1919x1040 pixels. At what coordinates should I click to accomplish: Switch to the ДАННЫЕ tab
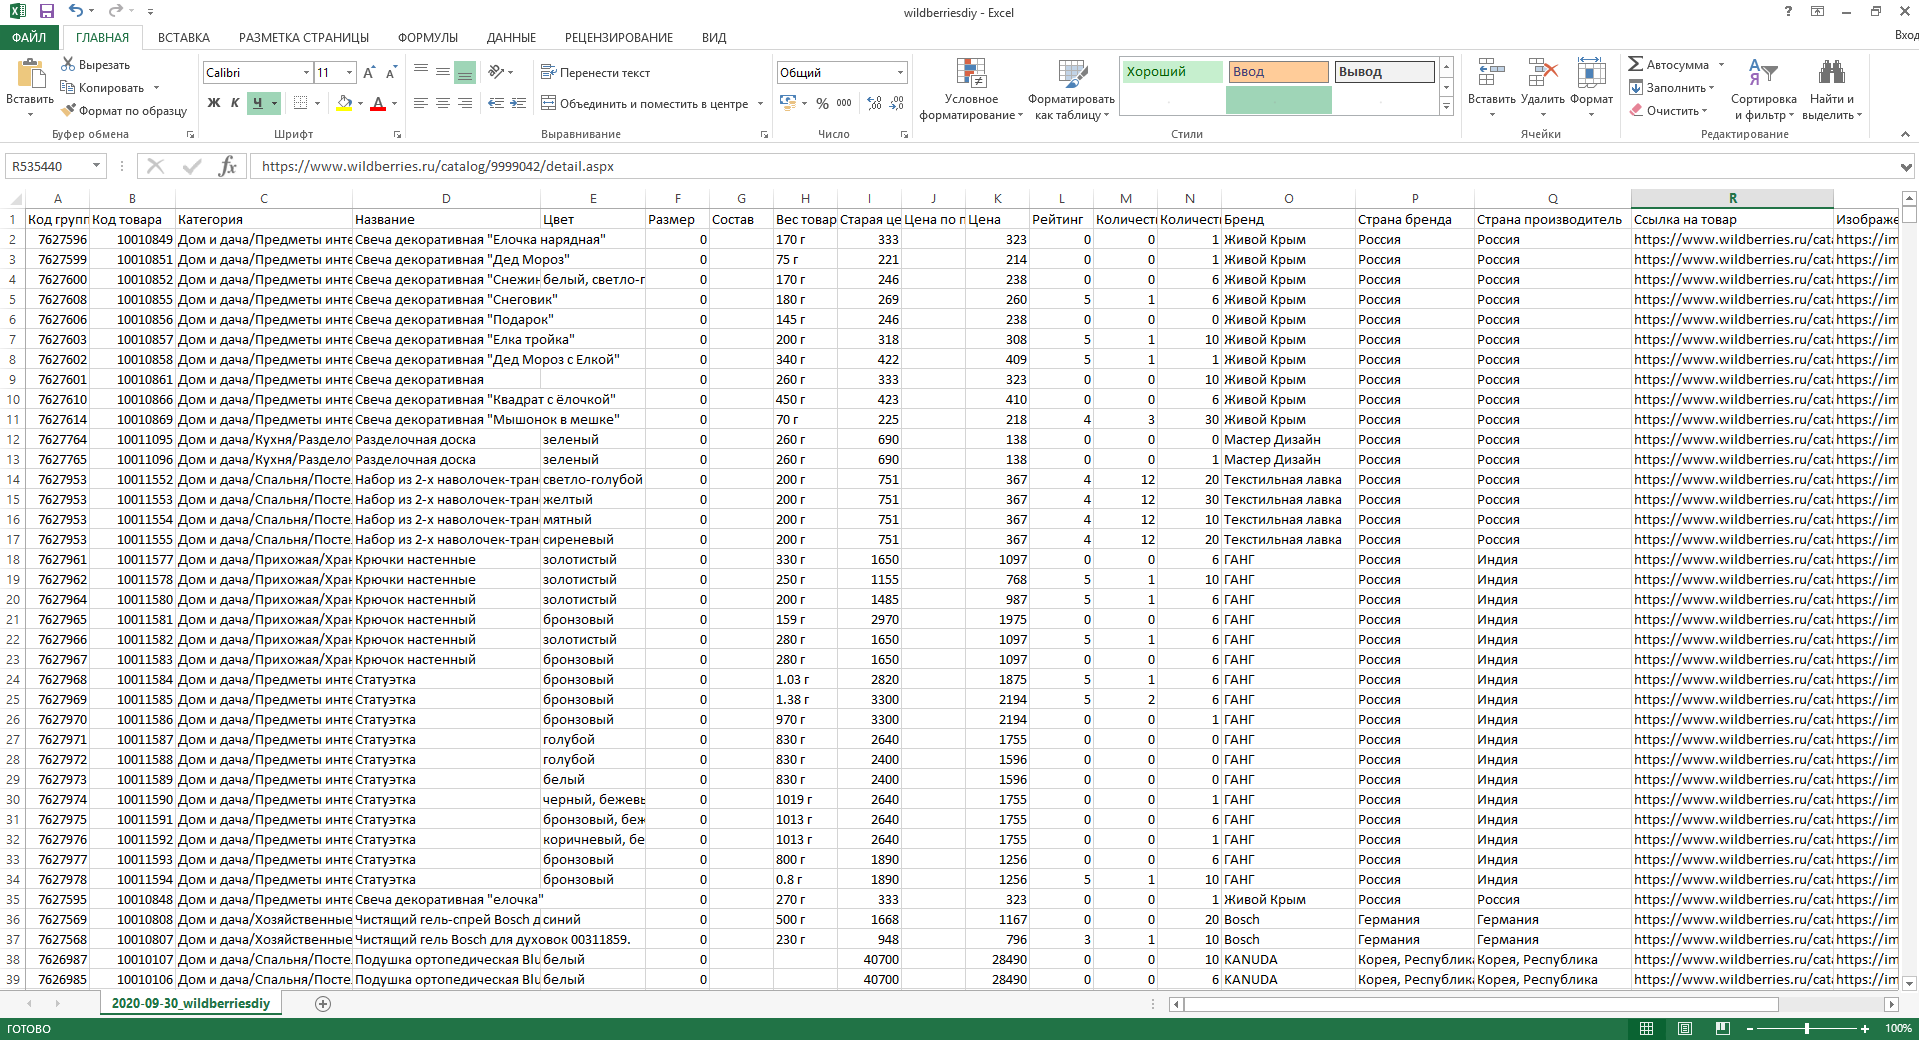511,37
